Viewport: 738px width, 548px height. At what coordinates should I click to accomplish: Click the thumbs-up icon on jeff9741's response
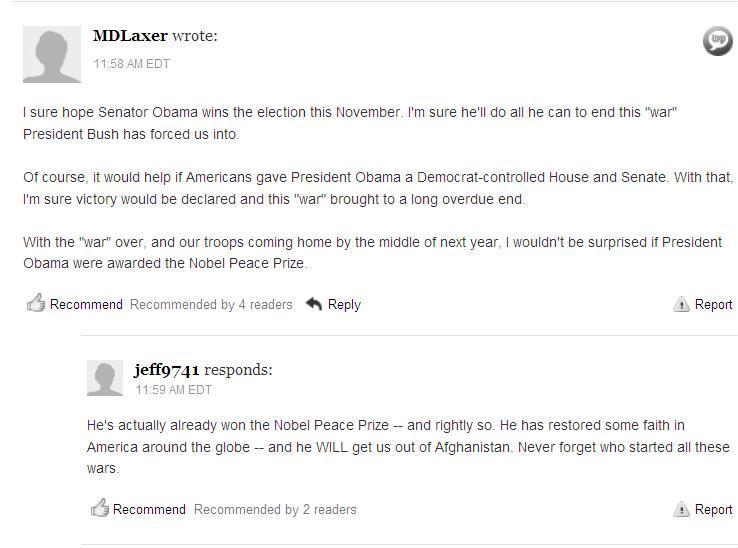point(99,508)
